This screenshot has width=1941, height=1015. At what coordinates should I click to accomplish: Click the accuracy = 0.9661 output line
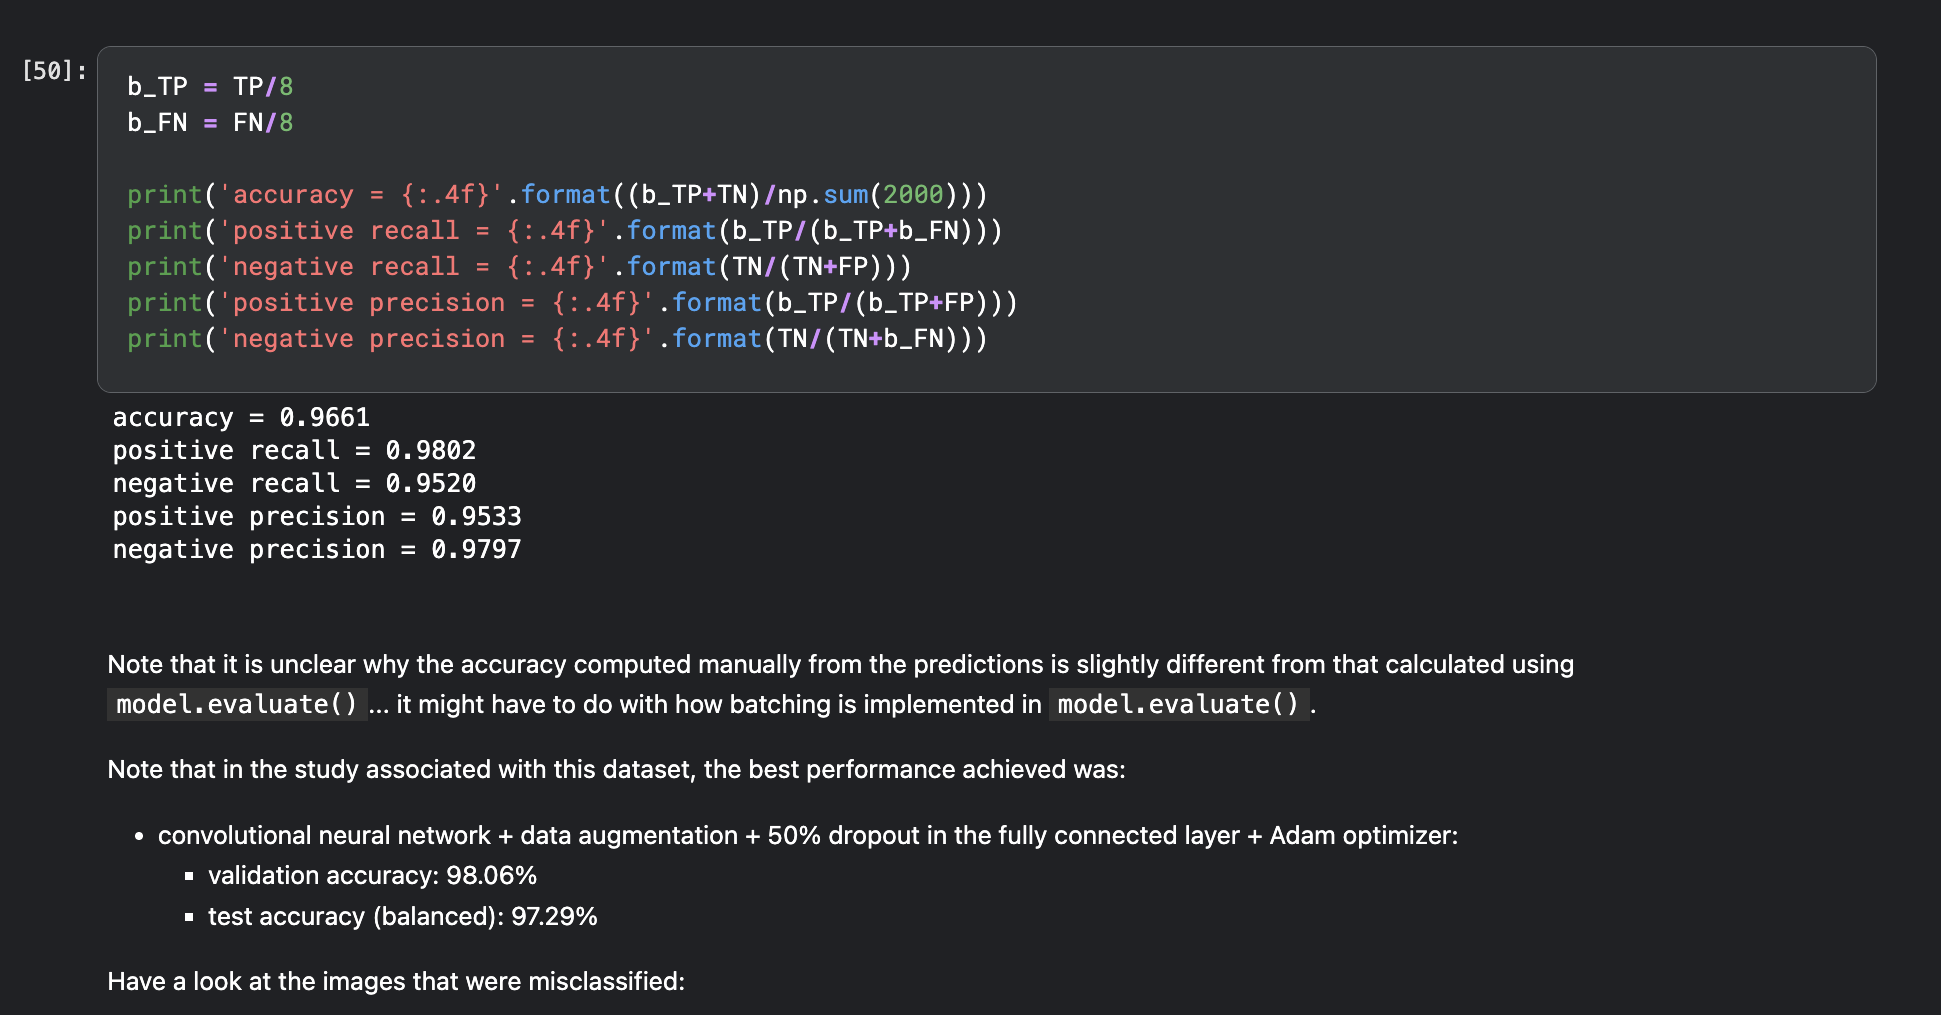click(x=241, y=417)
